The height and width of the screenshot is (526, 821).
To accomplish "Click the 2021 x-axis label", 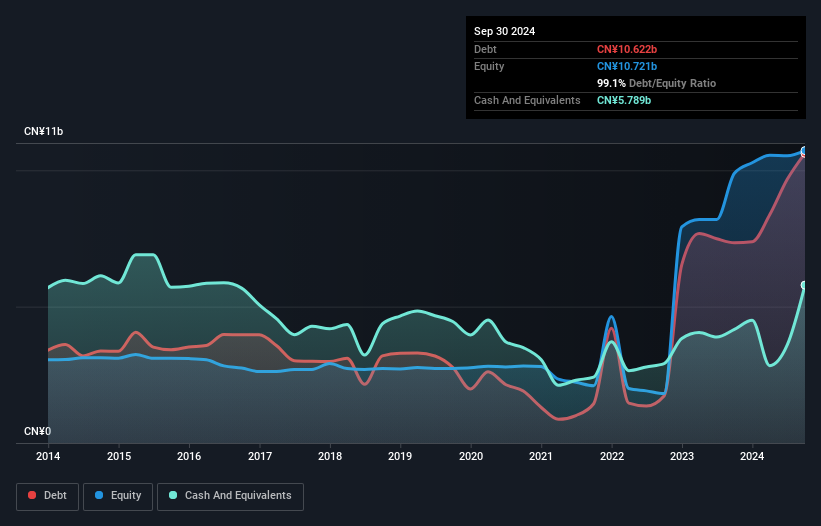I will tap(541, 456).
